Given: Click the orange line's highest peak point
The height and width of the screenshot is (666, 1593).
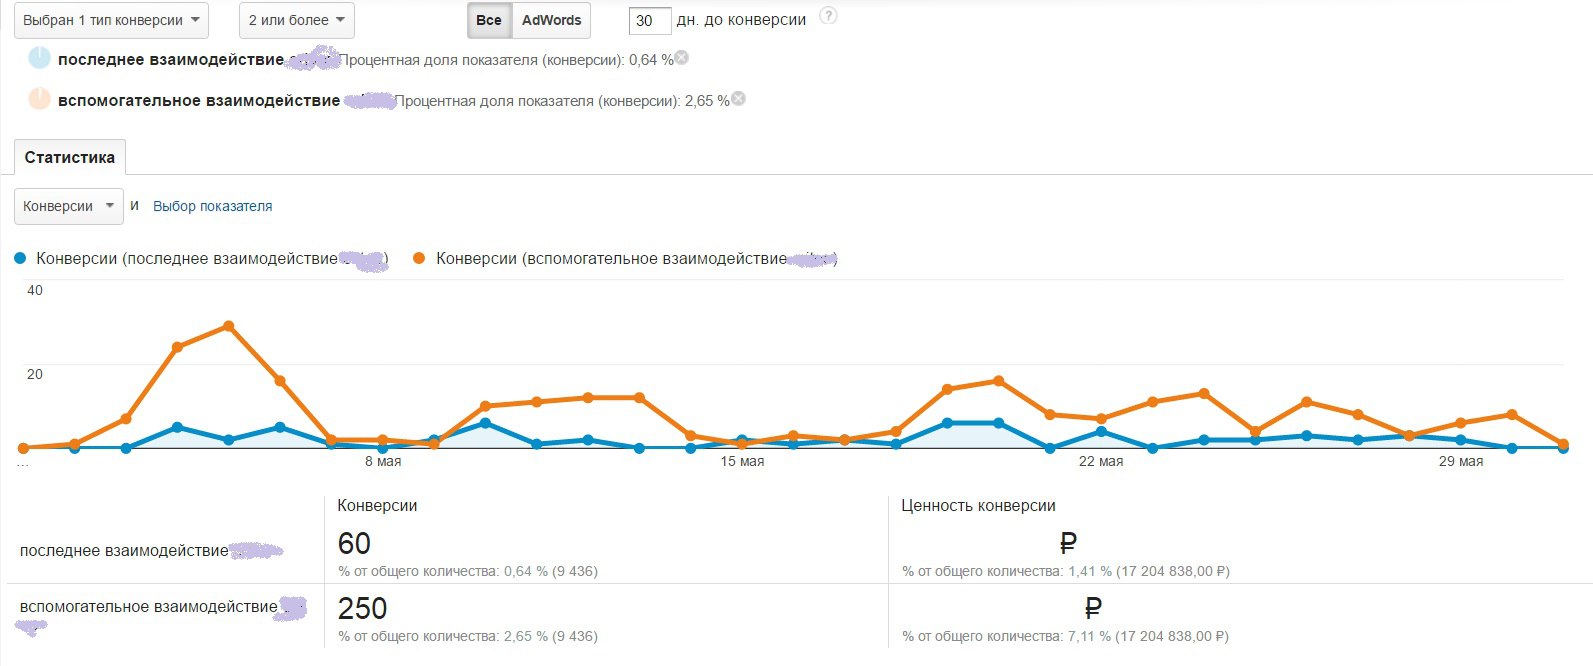Looking at the screenshot, I should click(229, 326).
